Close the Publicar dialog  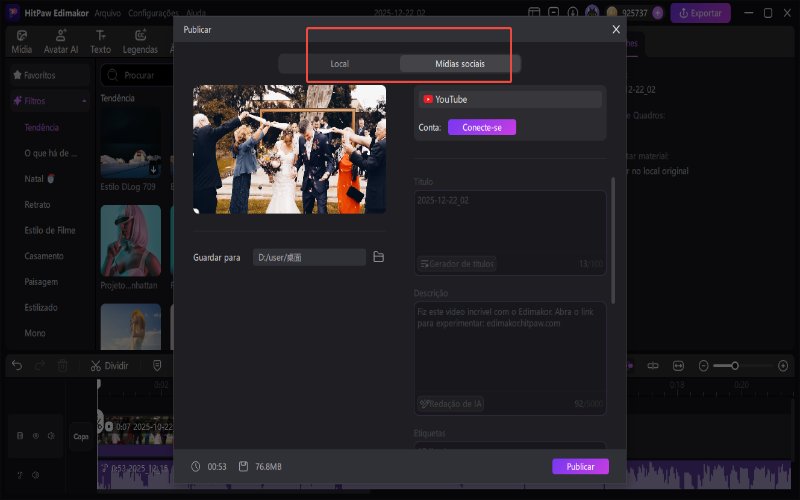coord(616,30)
